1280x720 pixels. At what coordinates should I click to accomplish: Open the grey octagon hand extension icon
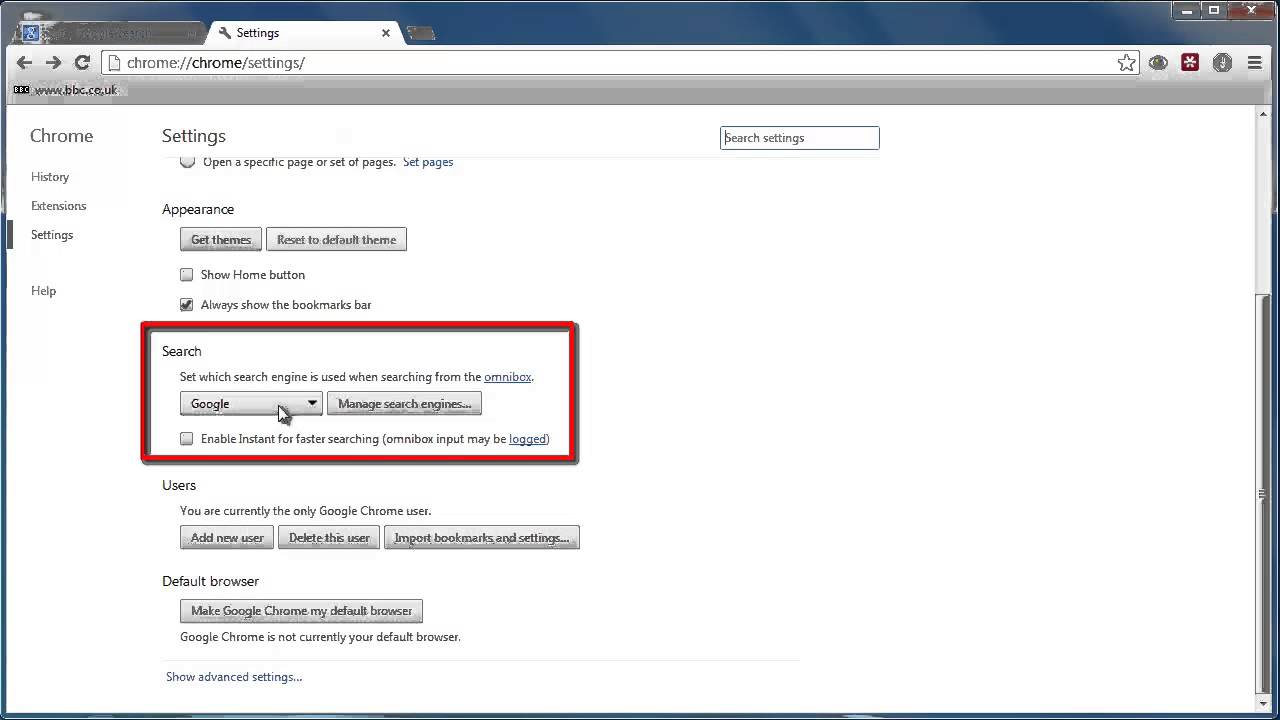[x=1222, y=63]
